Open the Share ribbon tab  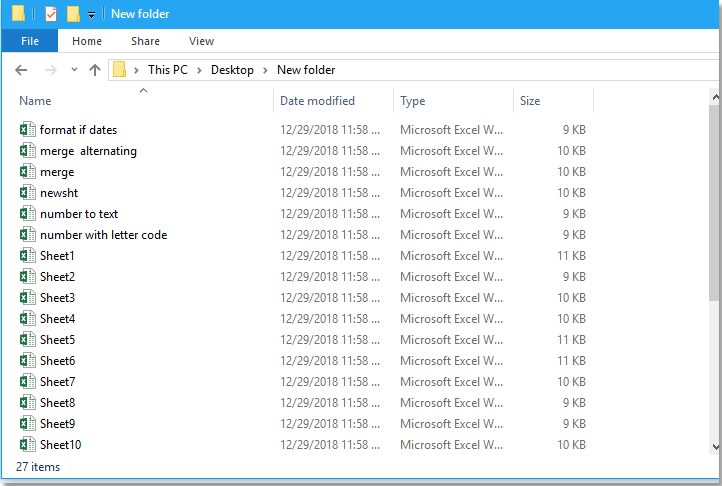(145, 41)
